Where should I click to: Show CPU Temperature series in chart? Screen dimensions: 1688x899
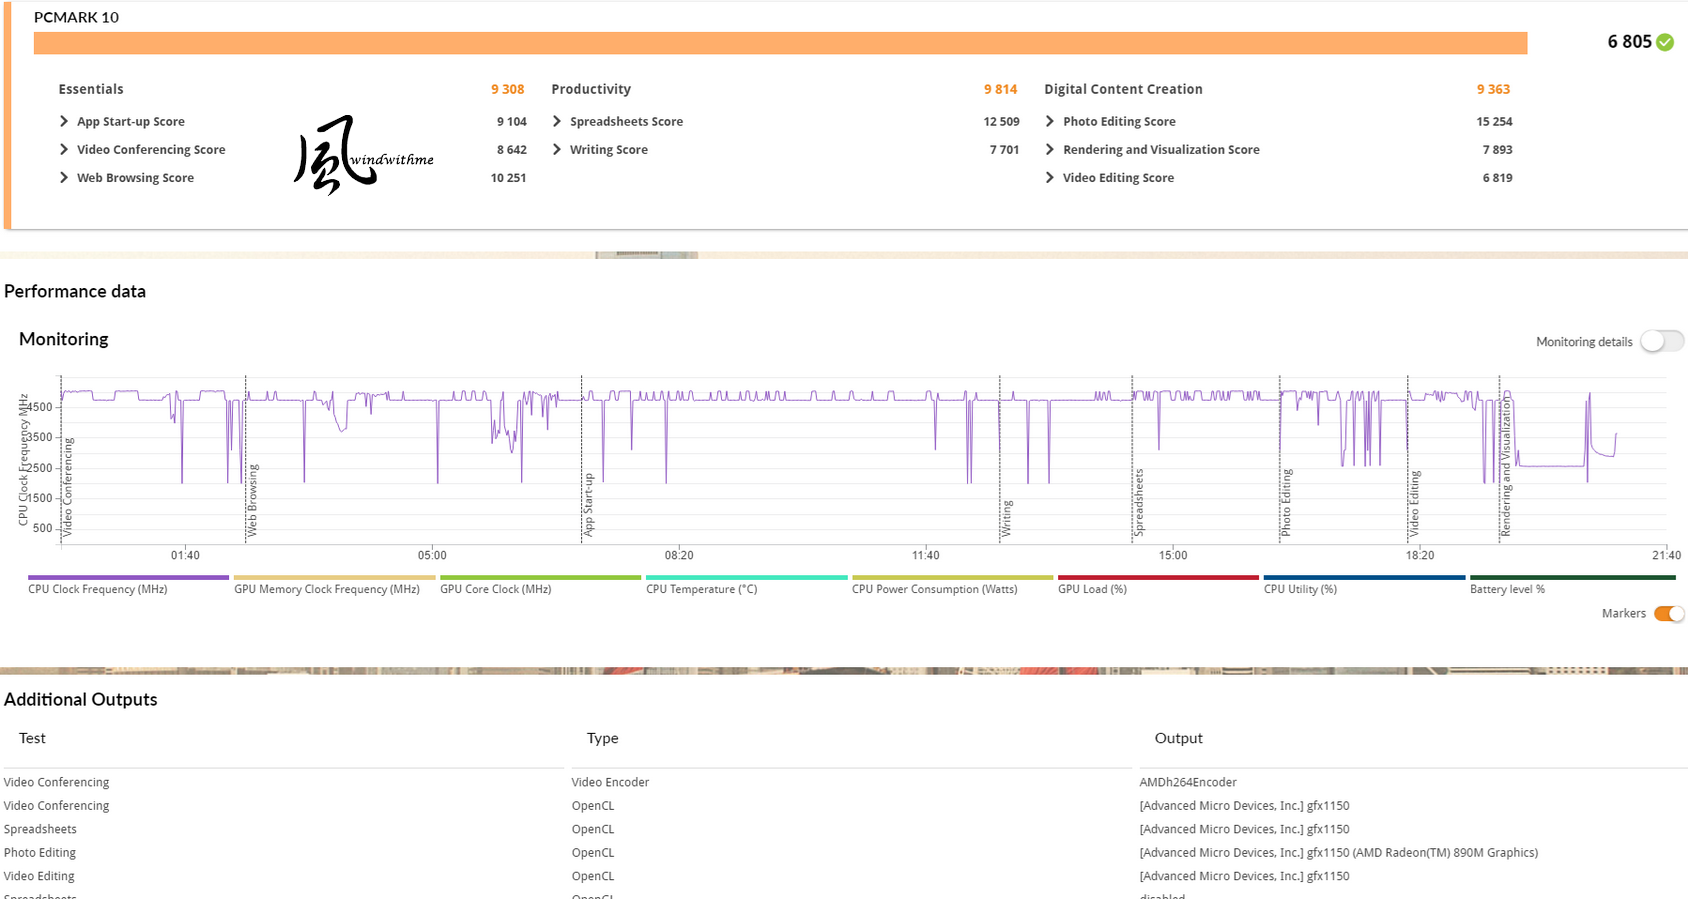[x=702, y=589]
